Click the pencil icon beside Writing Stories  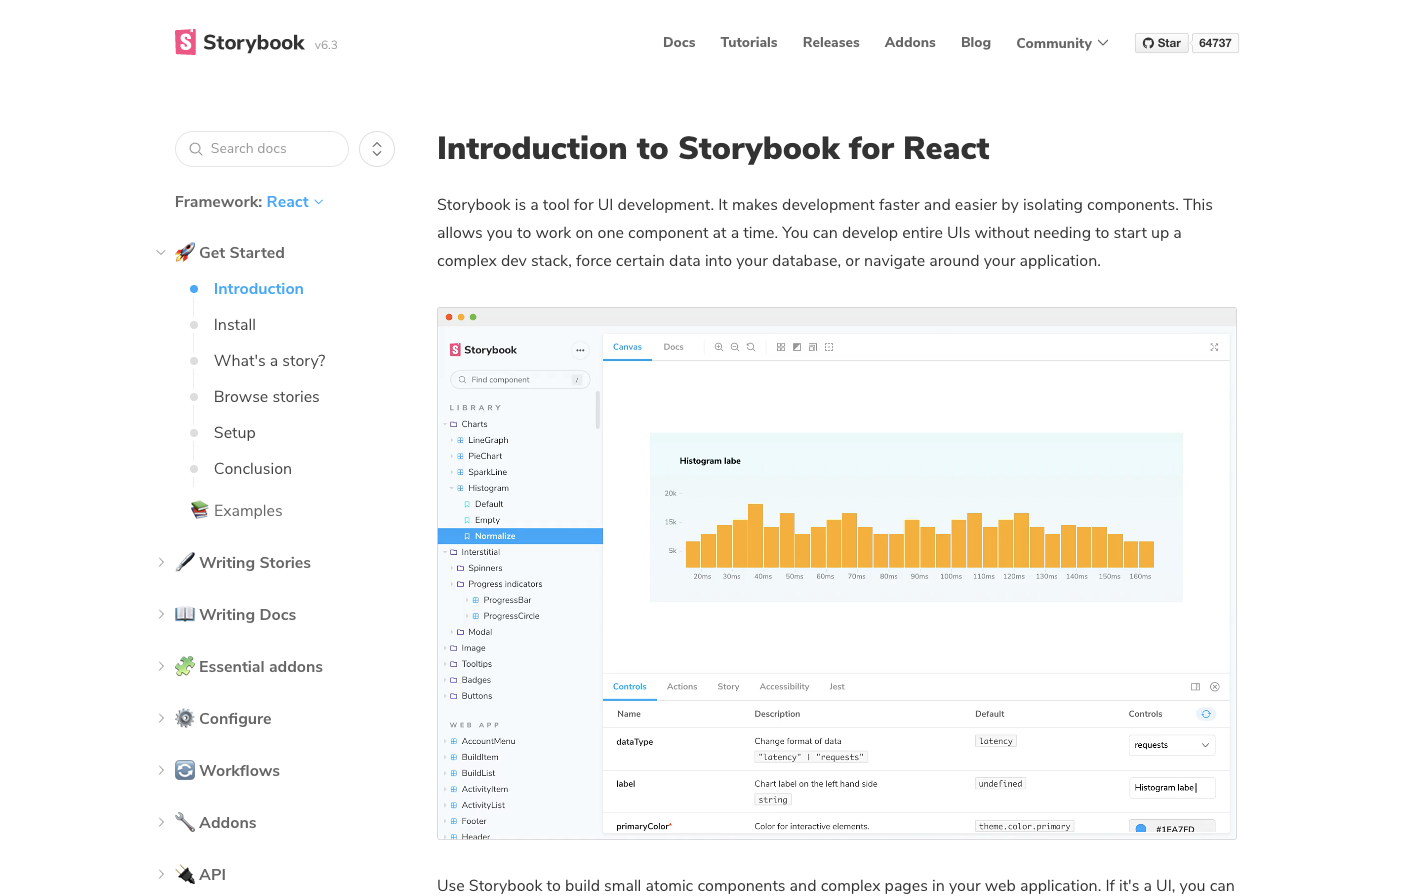tap(185, 562)
